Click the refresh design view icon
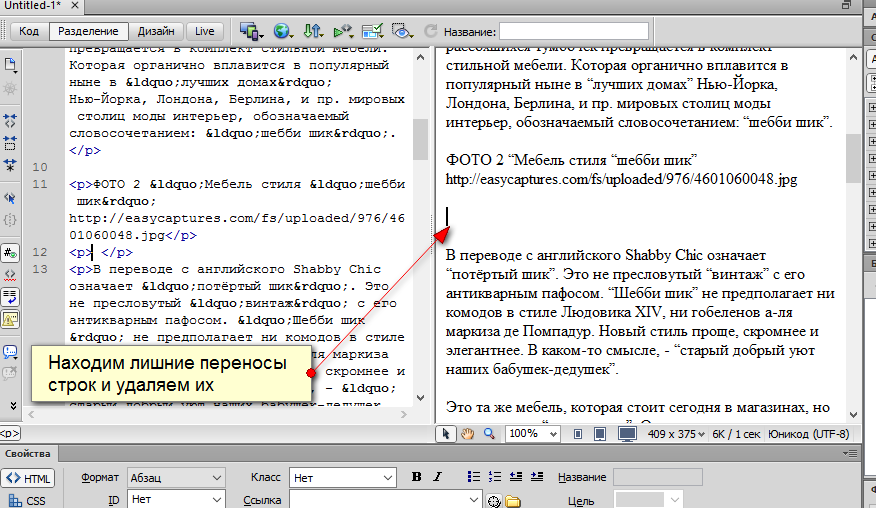876x508 pixels. point(431,31)
